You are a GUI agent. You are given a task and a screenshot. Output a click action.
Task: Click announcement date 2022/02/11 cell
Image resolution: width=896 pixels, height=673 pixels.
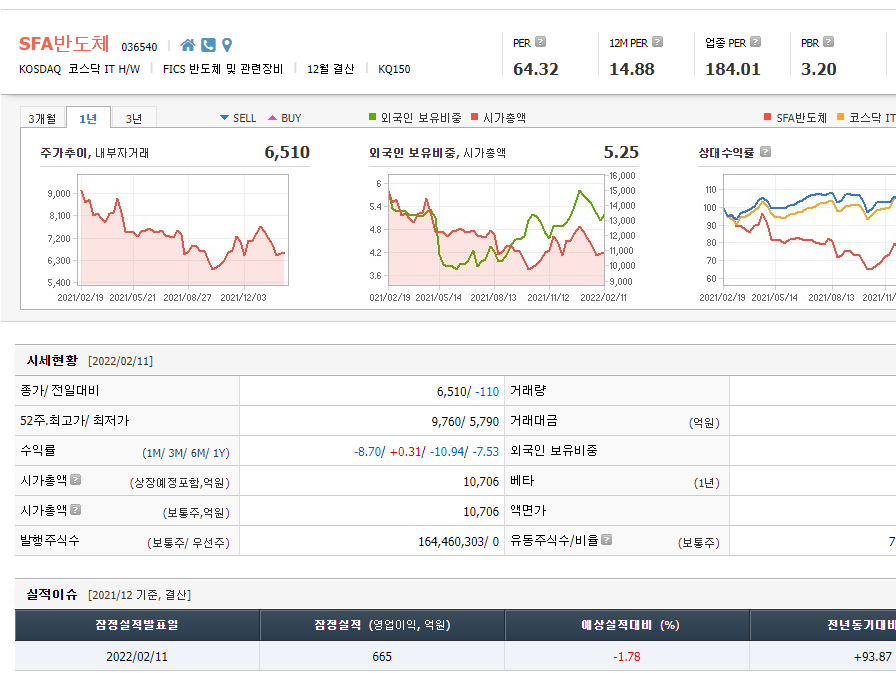tap(137, 657)
